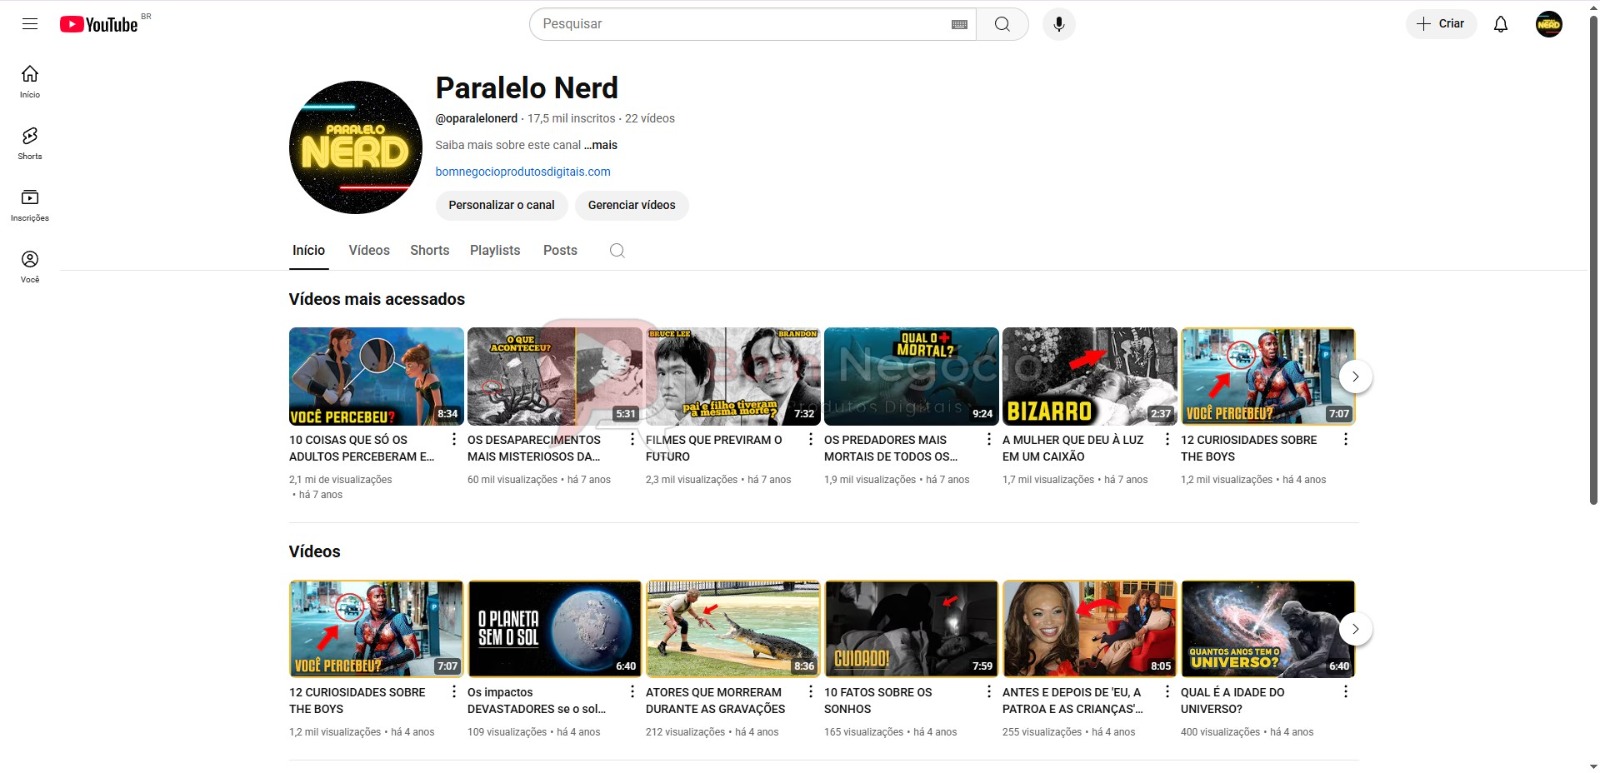Viewport: 1600px width, 773px height.
Task: Click Gerenciar vídeos button
Action: pyautogui.click(x=632, y=205)
